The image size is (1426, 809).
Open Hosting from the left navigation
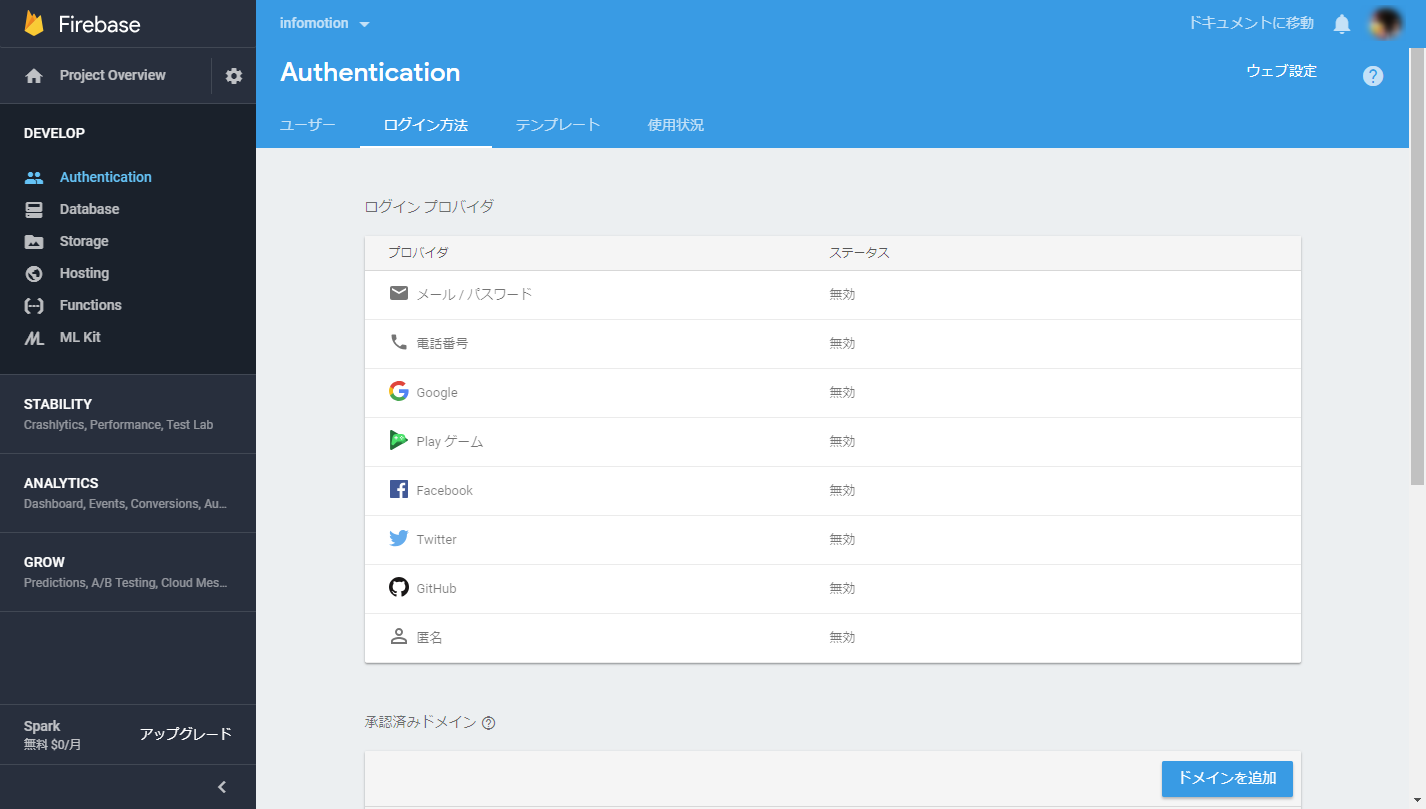[x=83, y=272]
